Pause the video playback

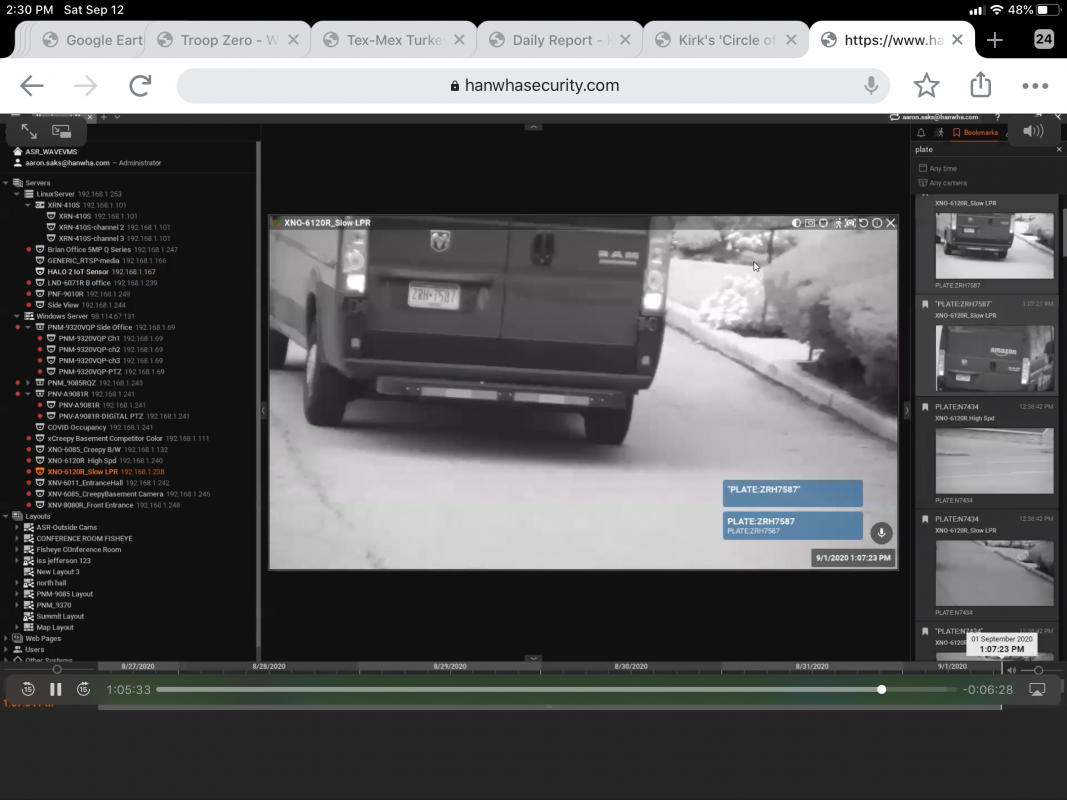point(56,689)
